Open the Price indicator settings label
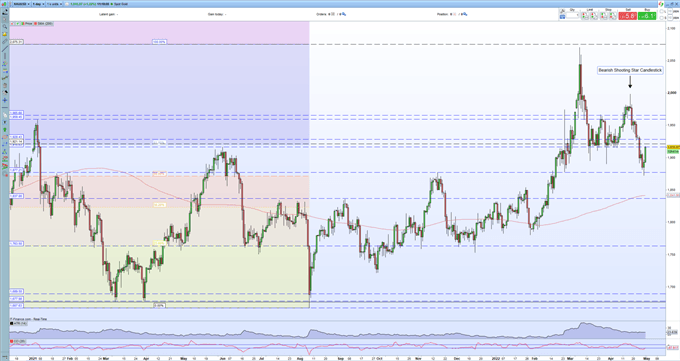The height and width of the screenshot is (361, 680). (29, 23)
